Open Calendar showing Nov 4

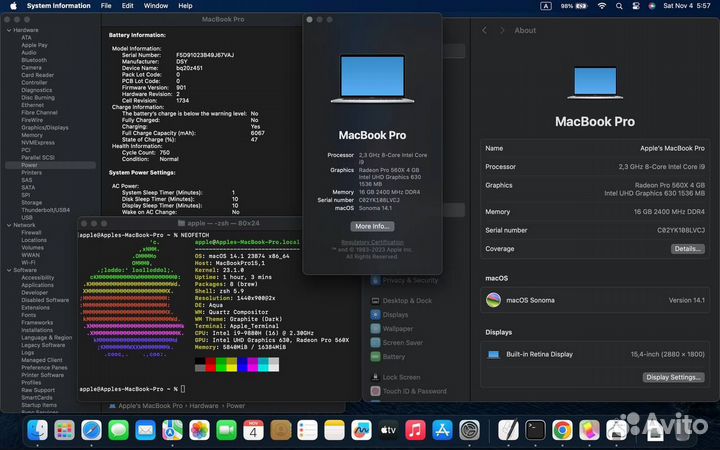coord(253,430)
